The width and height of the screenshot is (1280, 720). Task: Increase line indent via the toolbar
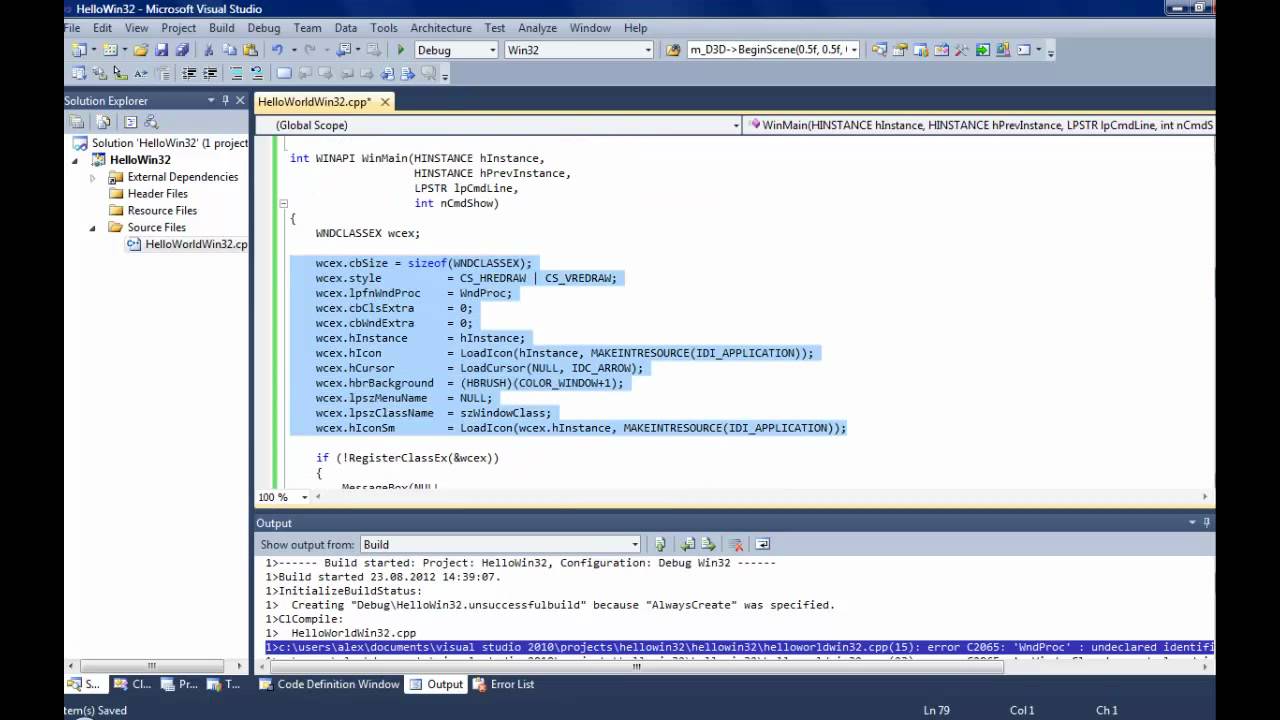coord(210,73)
